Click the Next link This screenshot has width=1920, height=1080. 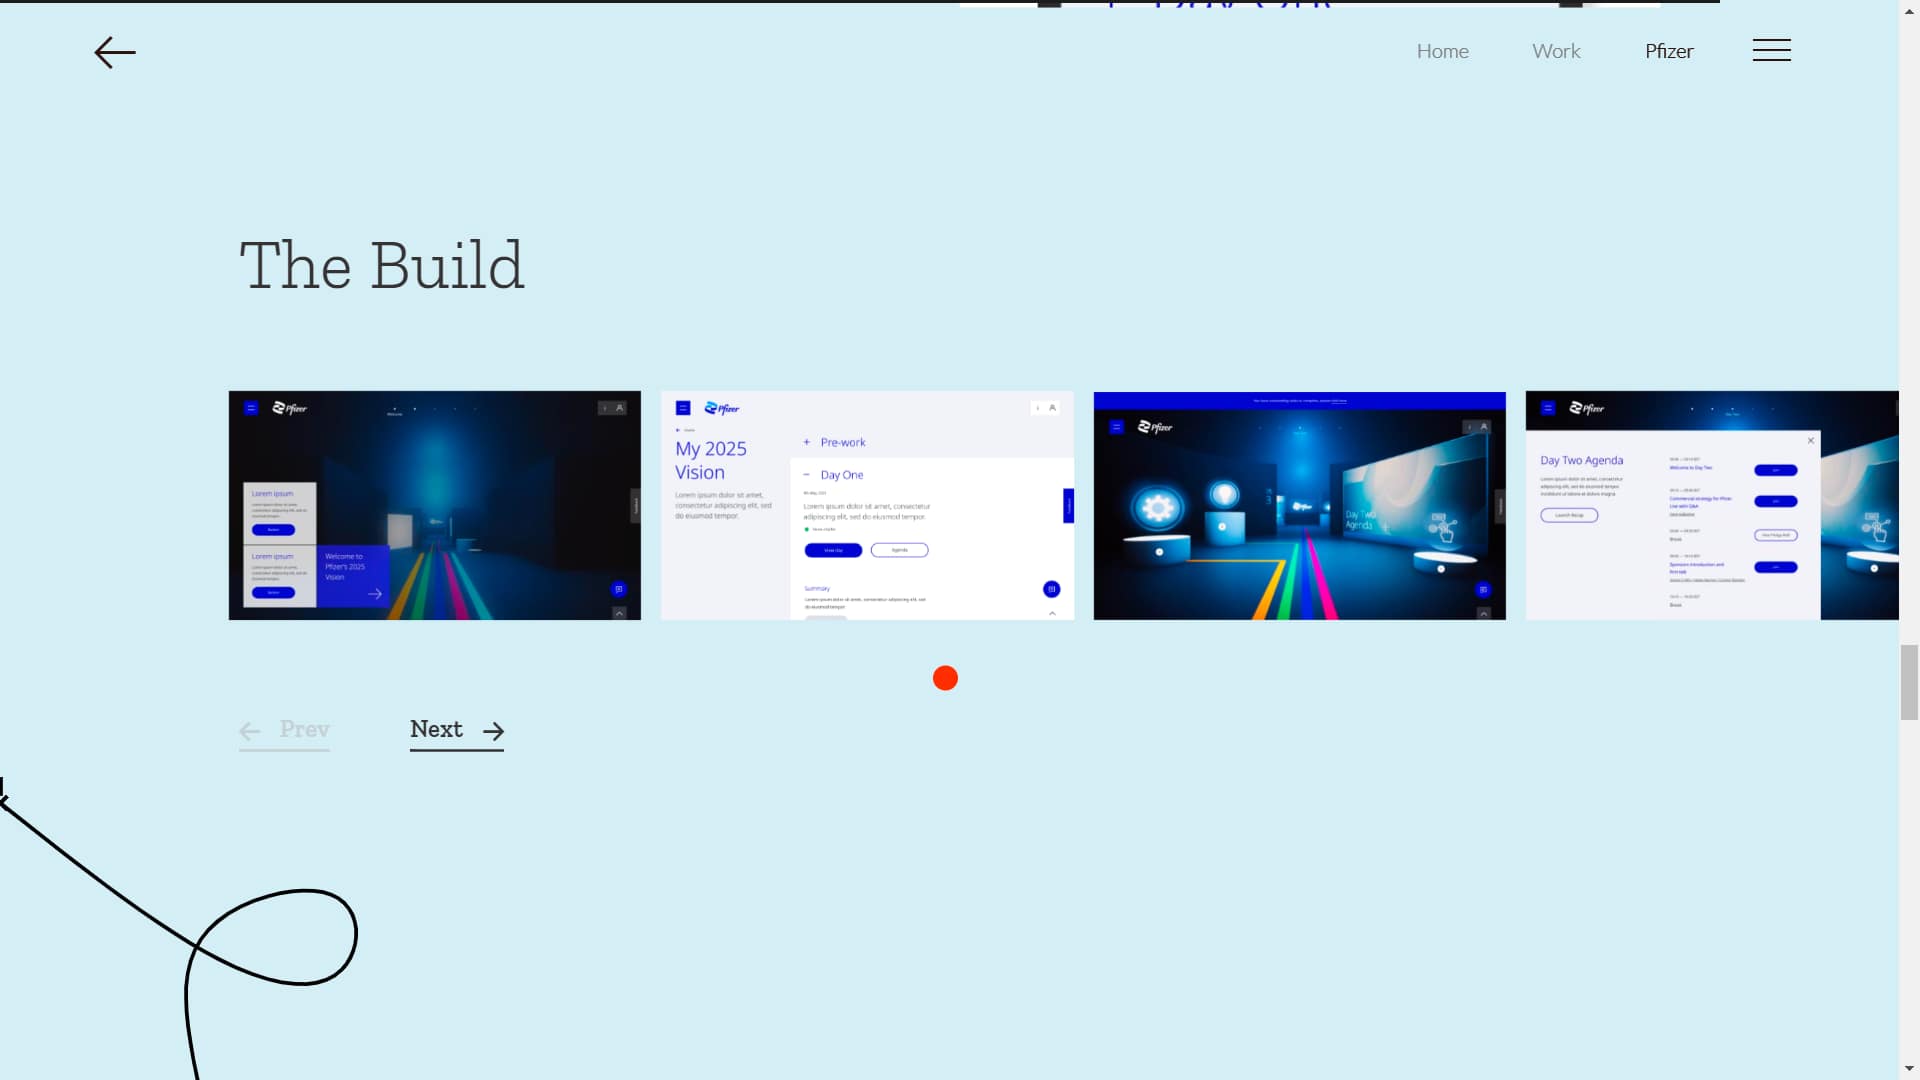pos(437,729)
